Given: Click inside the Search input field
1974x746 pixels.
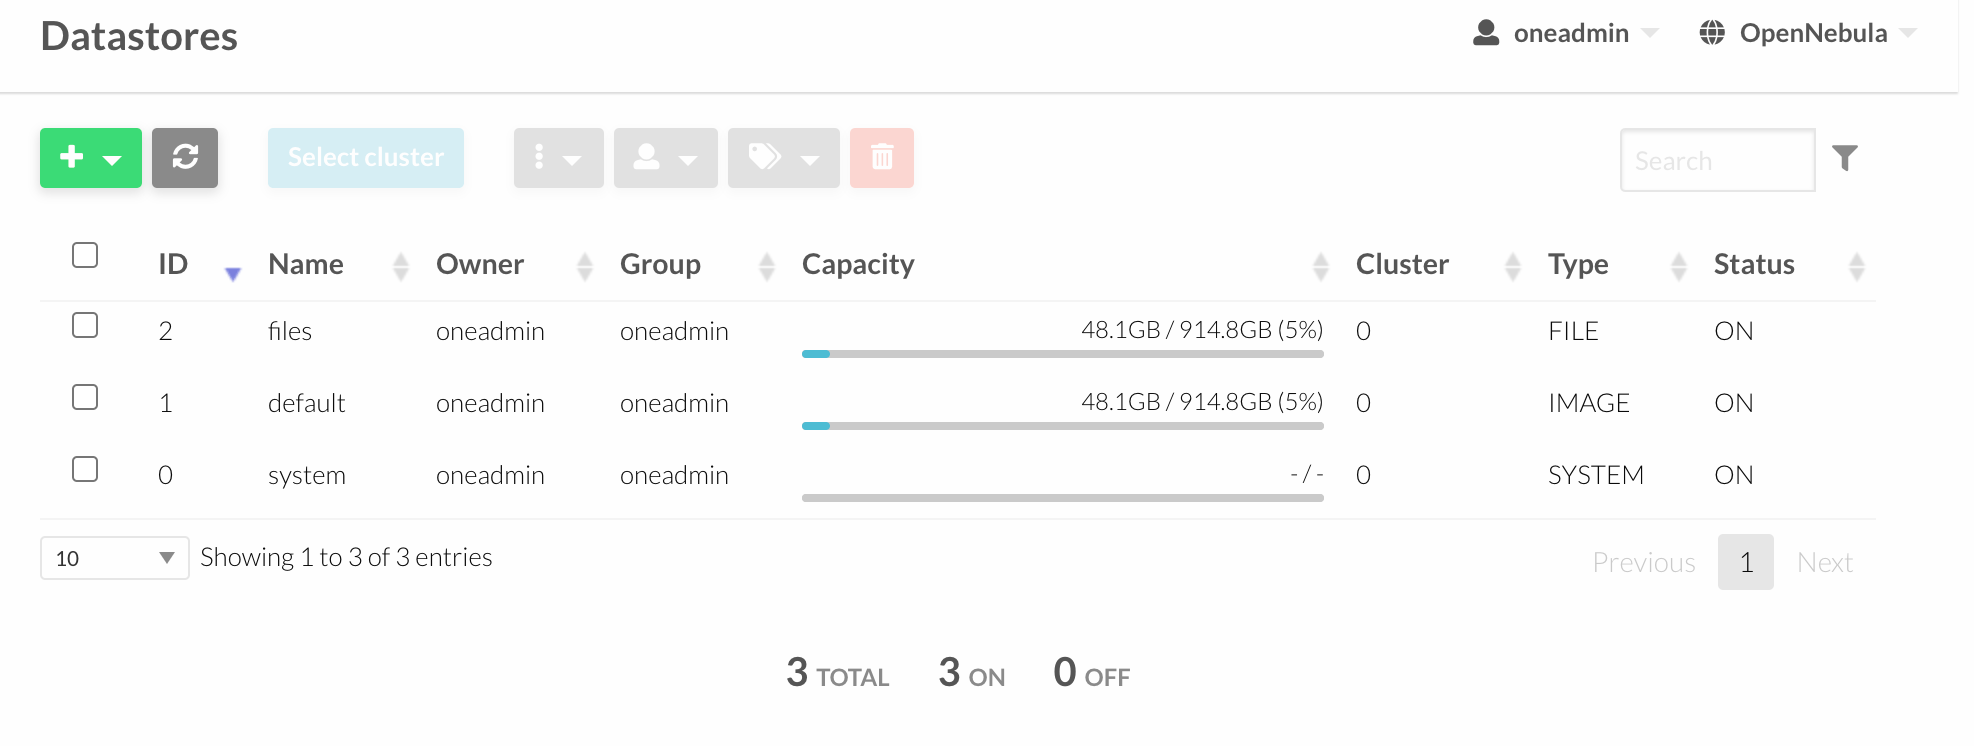Looking at the screenshot, I should tap(1717, 160).
